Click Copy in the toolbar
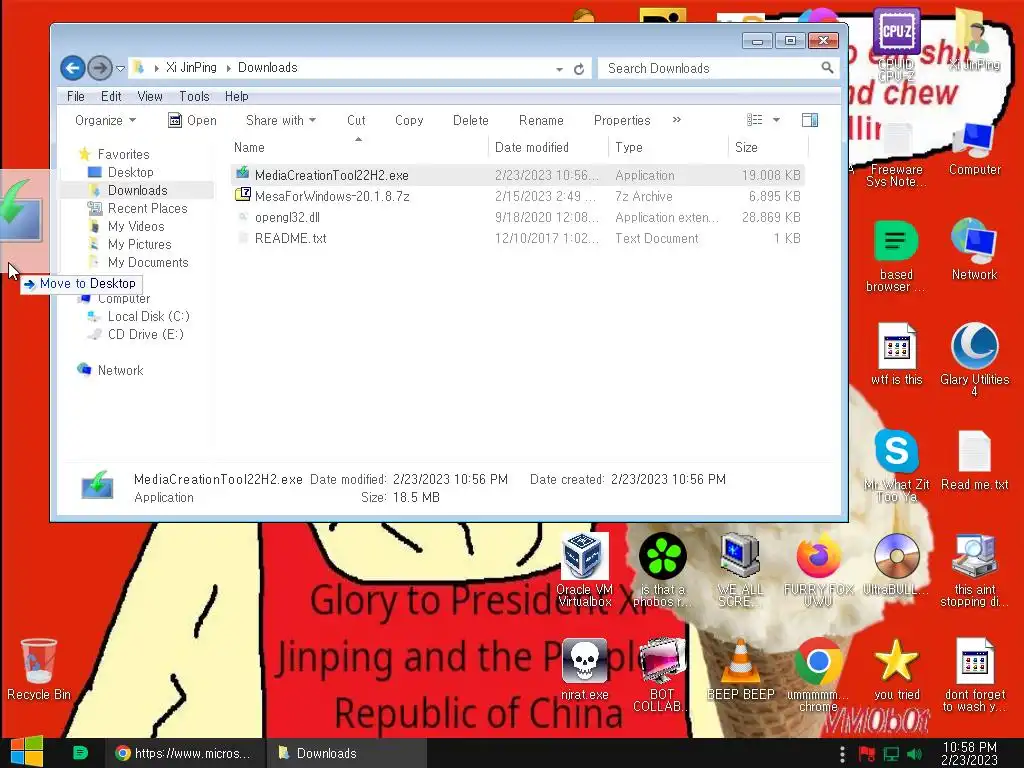1024x768 pixels. (x=409, y=120)
